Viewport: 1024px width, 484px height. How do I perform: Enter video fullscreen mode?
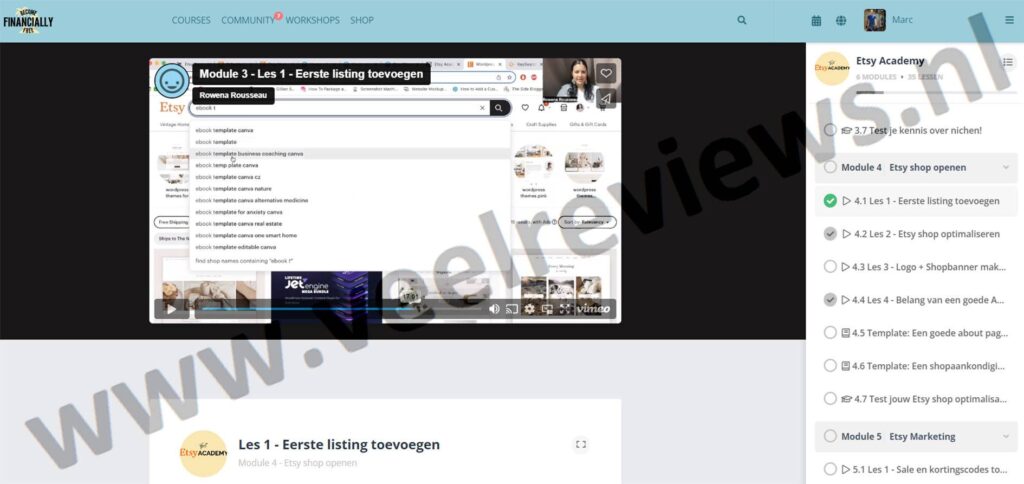click(565, 309)
